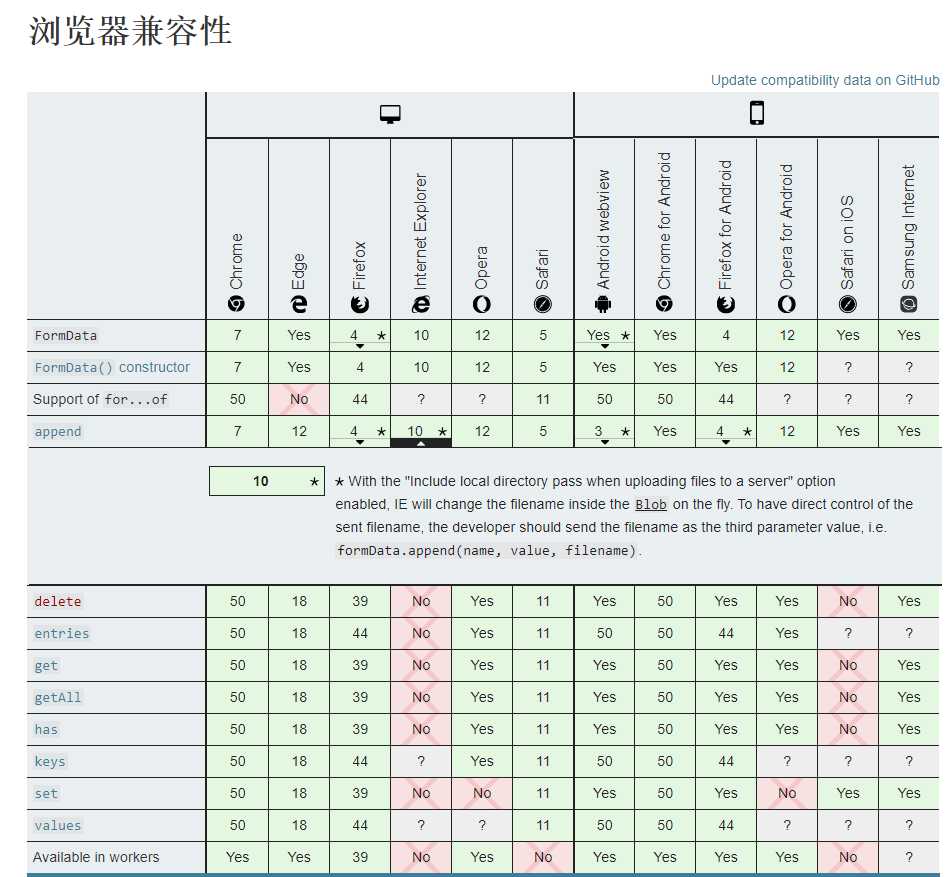Click the Chrome for Android icon

(x=665, y=304)
